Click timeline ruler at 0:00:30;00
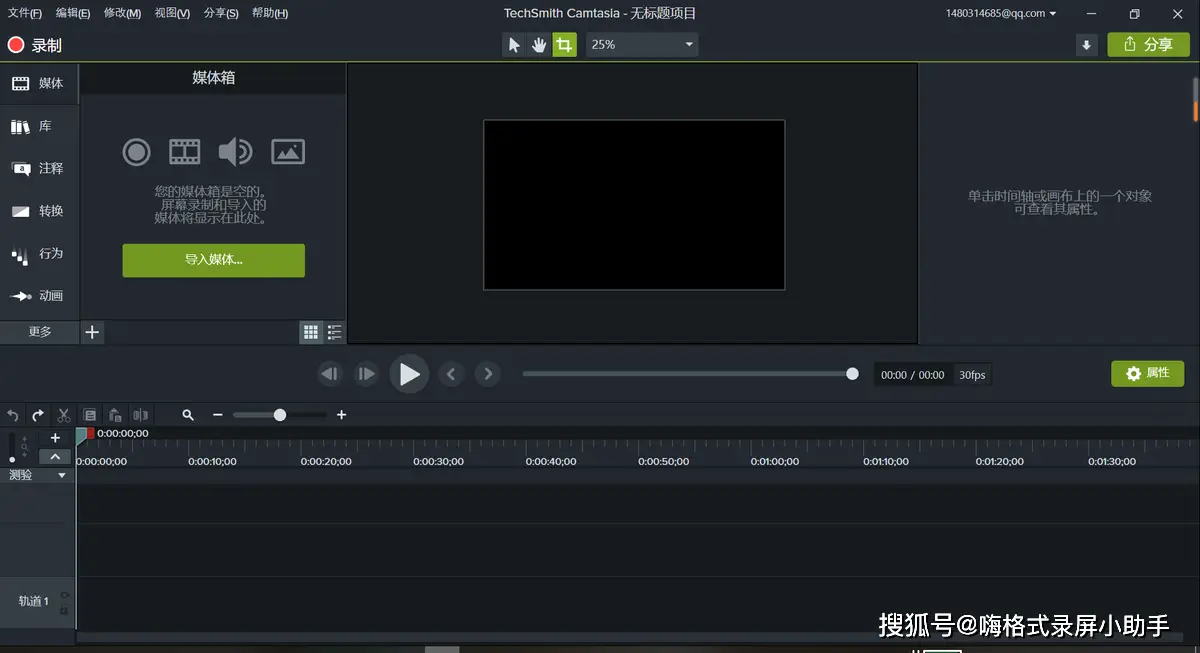 pos(438,461)
